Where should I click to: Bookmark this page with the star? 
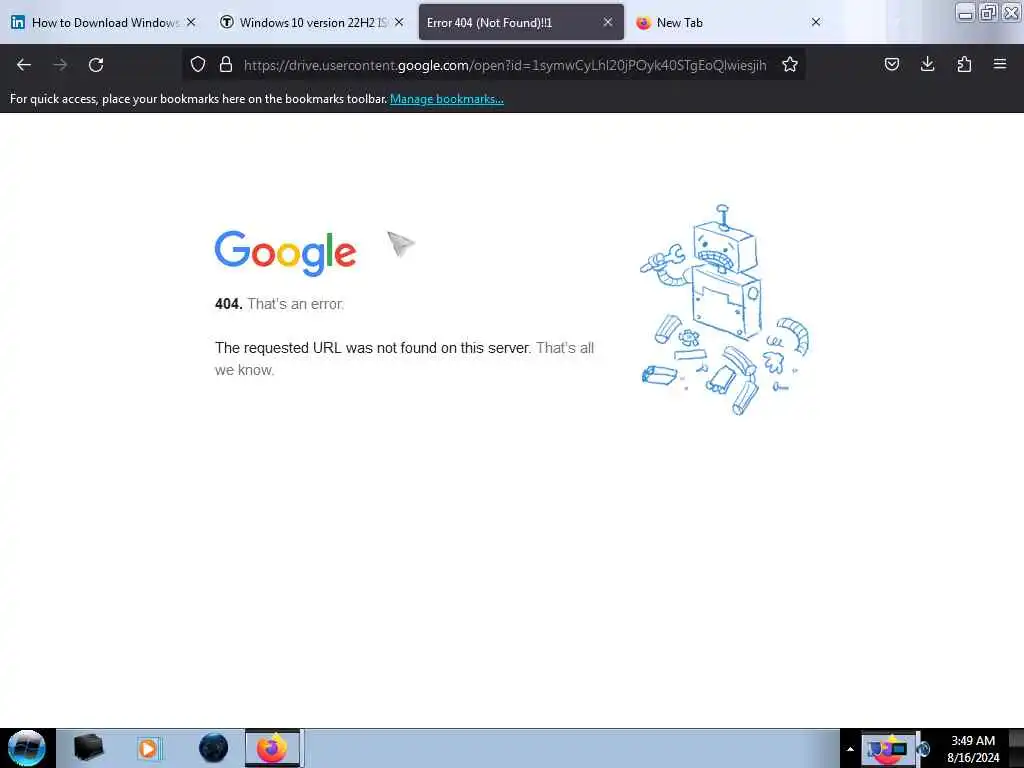tap(790, 64)
